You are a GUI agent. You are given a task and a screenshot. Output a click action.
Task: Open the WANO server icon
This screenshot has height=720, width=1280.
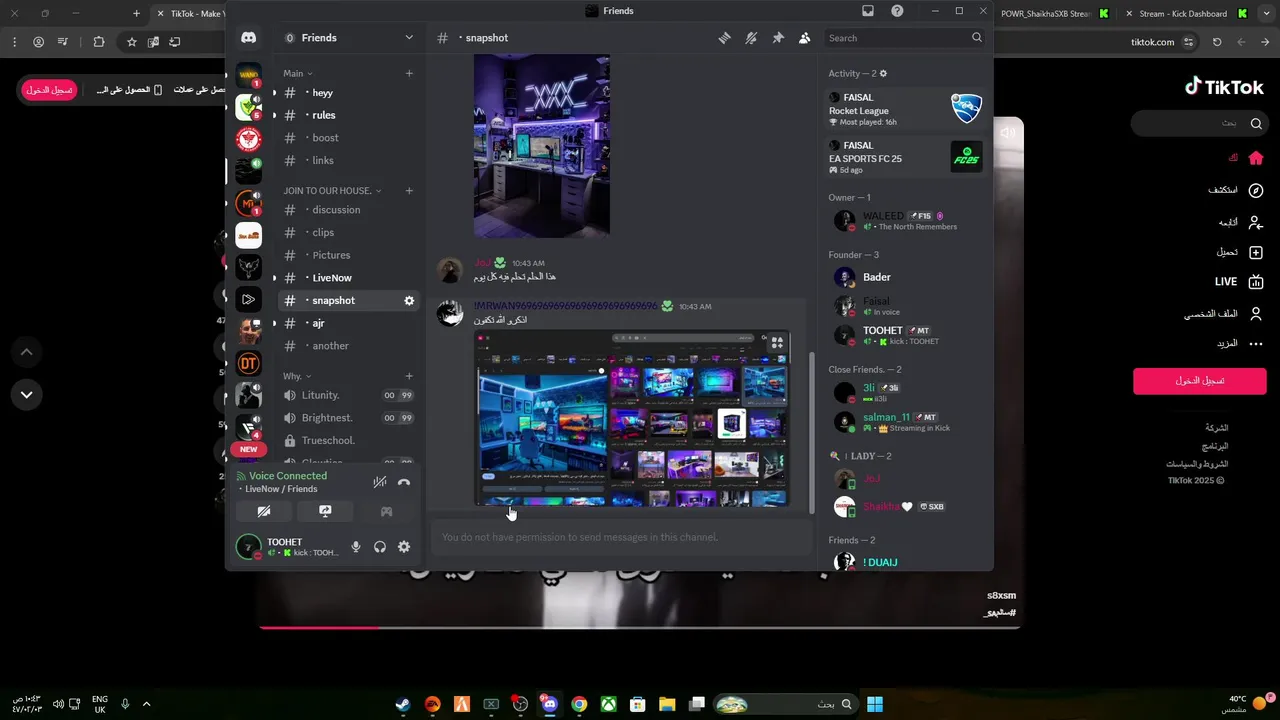pos(248,75)
